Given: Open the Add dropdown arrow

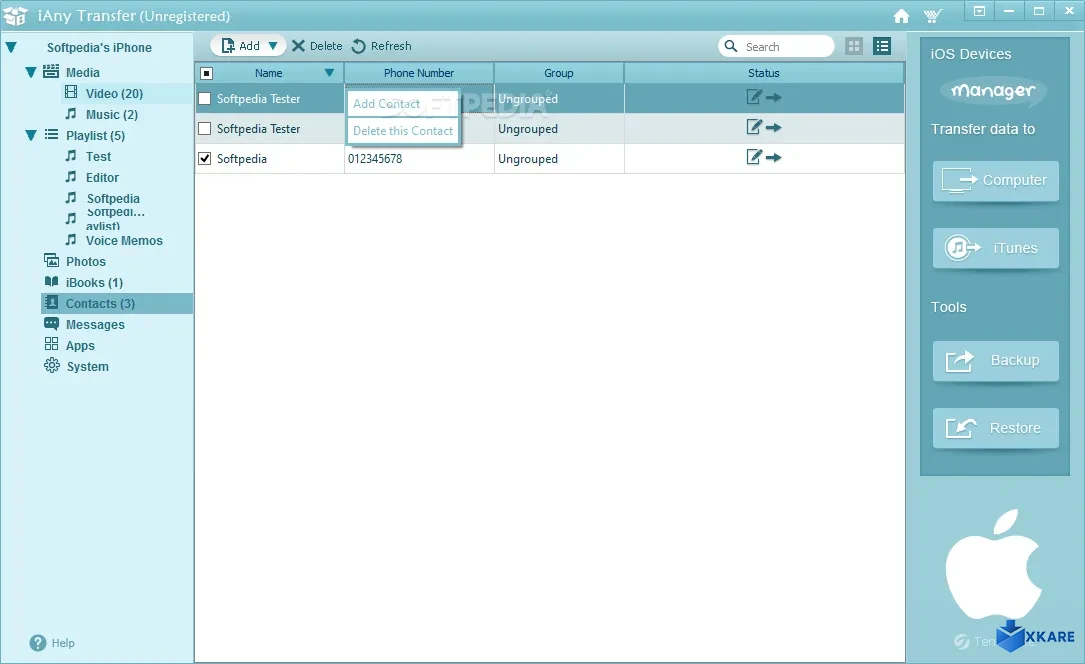Looking at the screenshot, I should [273, 46].
